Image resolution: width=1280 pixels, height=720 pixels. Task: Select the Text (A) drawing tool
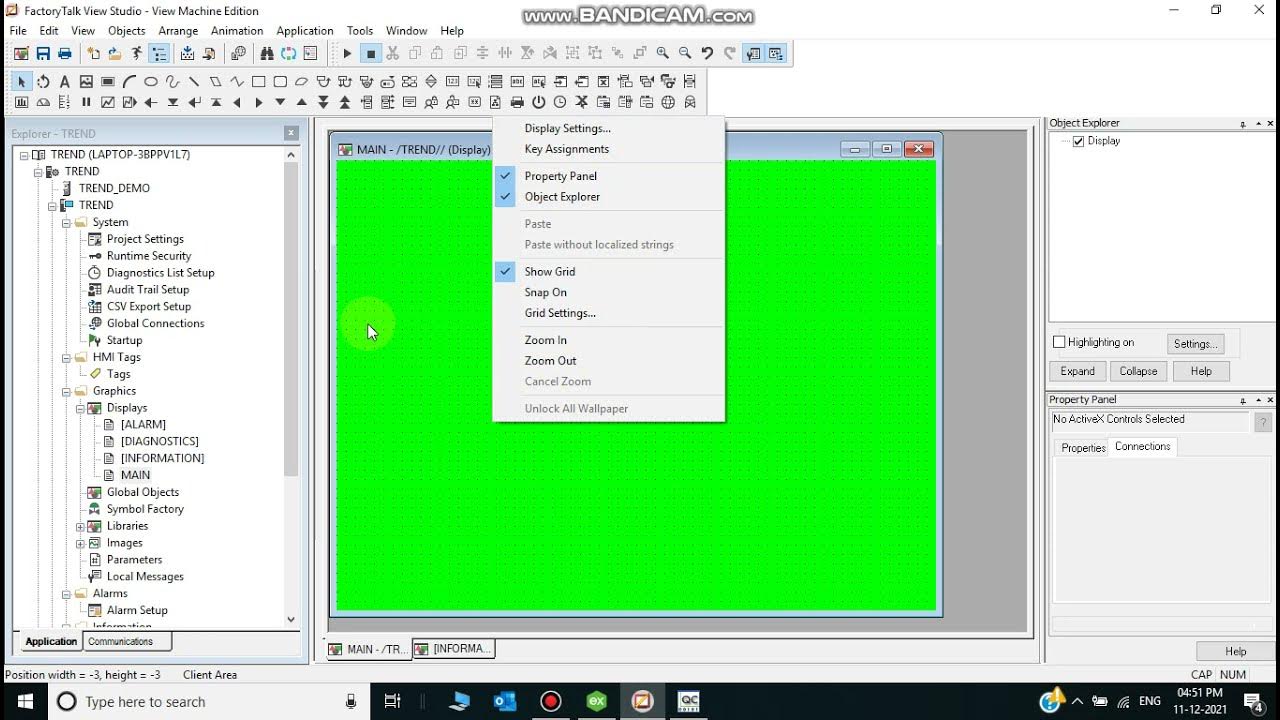tap(64, 82)
